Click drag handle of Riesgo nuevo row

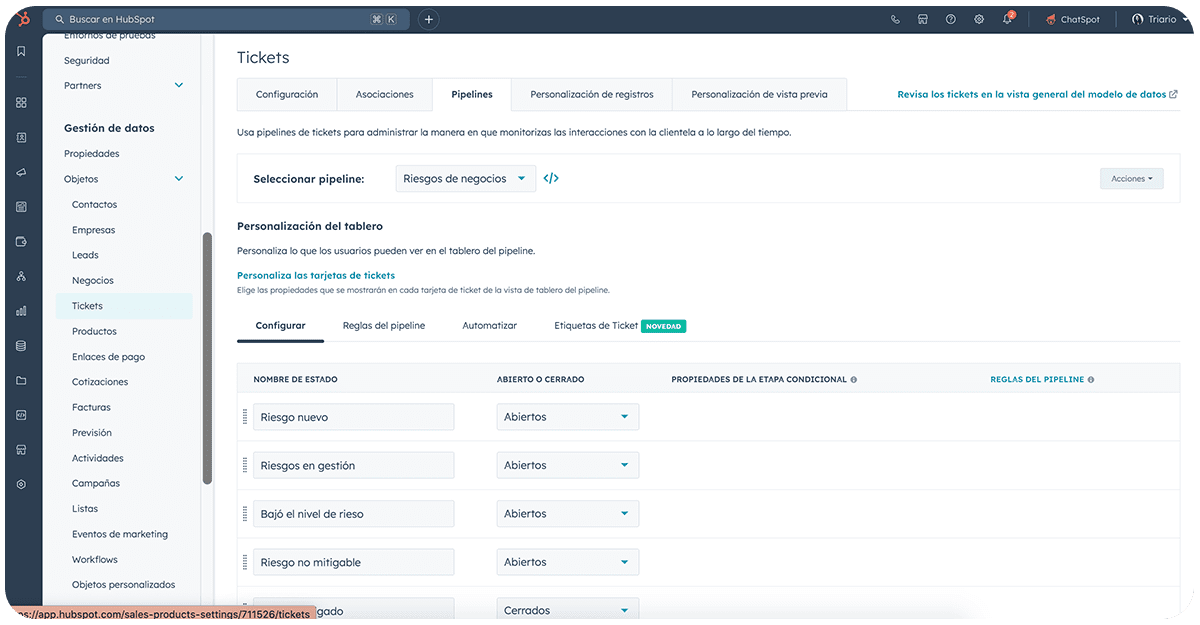coord(245,417)
